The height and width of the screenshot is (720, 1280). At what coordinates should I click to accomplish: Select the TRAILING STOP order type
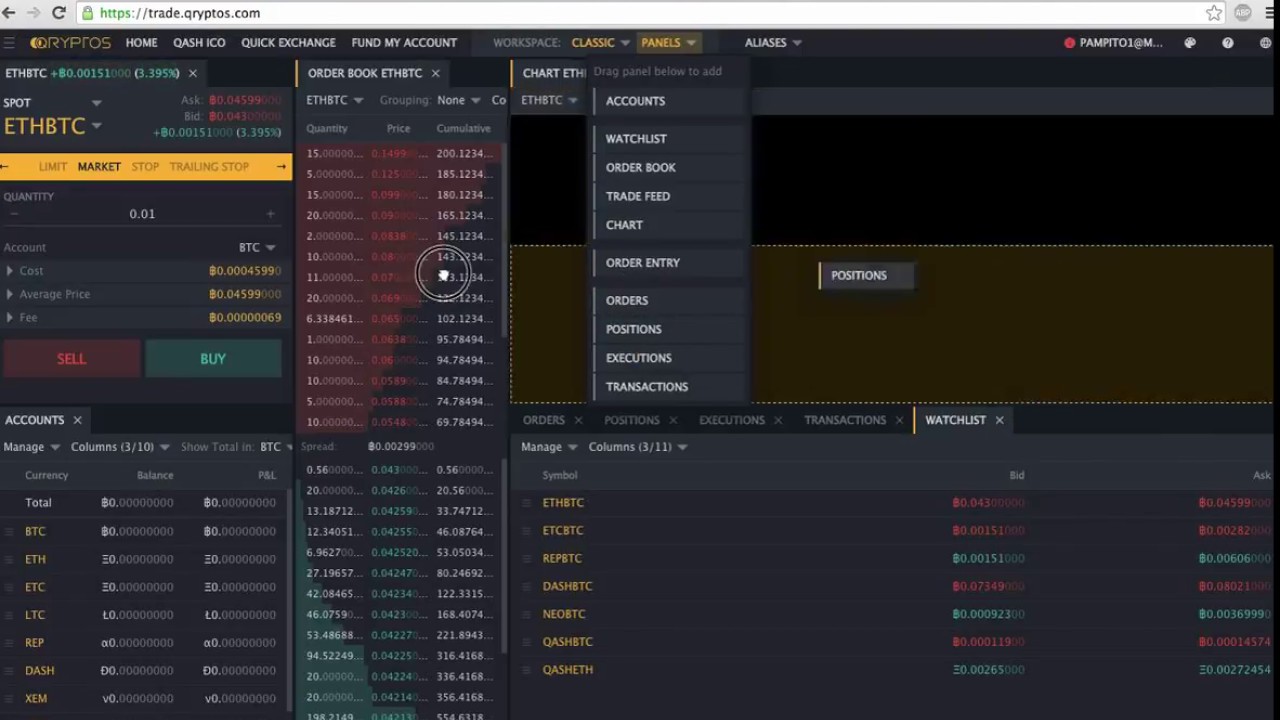pyautogui.click(x=209, y=167)
